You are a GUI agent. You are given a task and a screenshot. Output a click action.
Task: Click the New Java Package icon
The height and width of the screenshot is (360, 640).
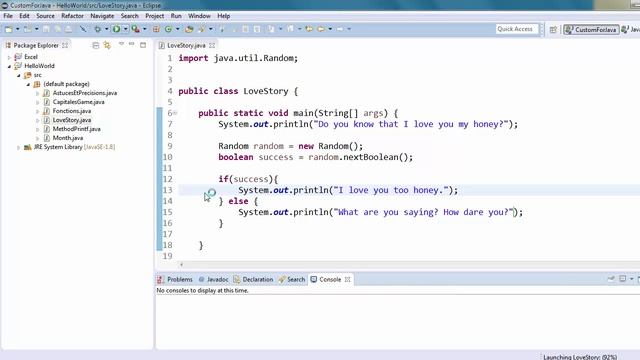pos(156,29)
